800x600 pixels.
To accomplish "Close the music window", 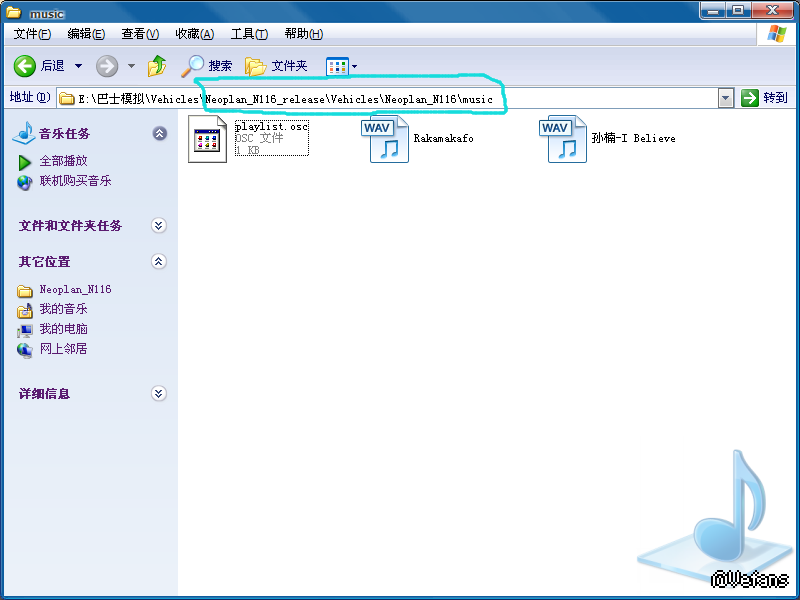I will click(x=772, y=11).
